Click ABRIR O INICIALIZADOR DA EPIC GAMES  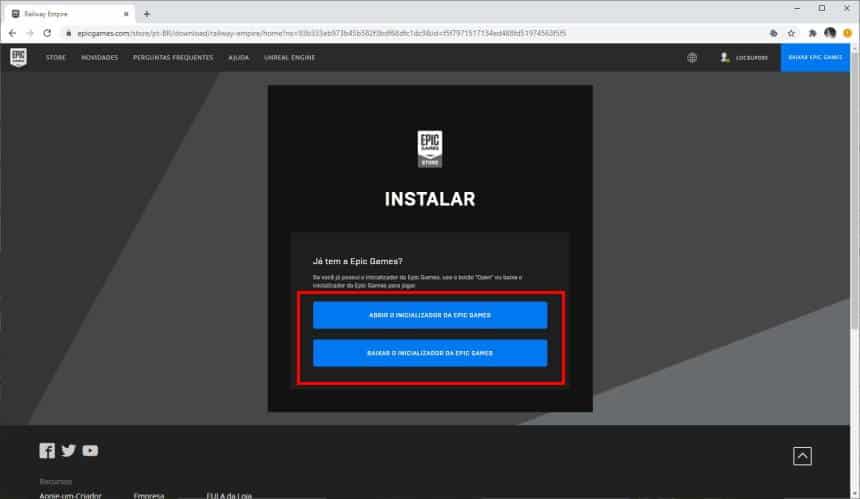click(x=430, y=315)
